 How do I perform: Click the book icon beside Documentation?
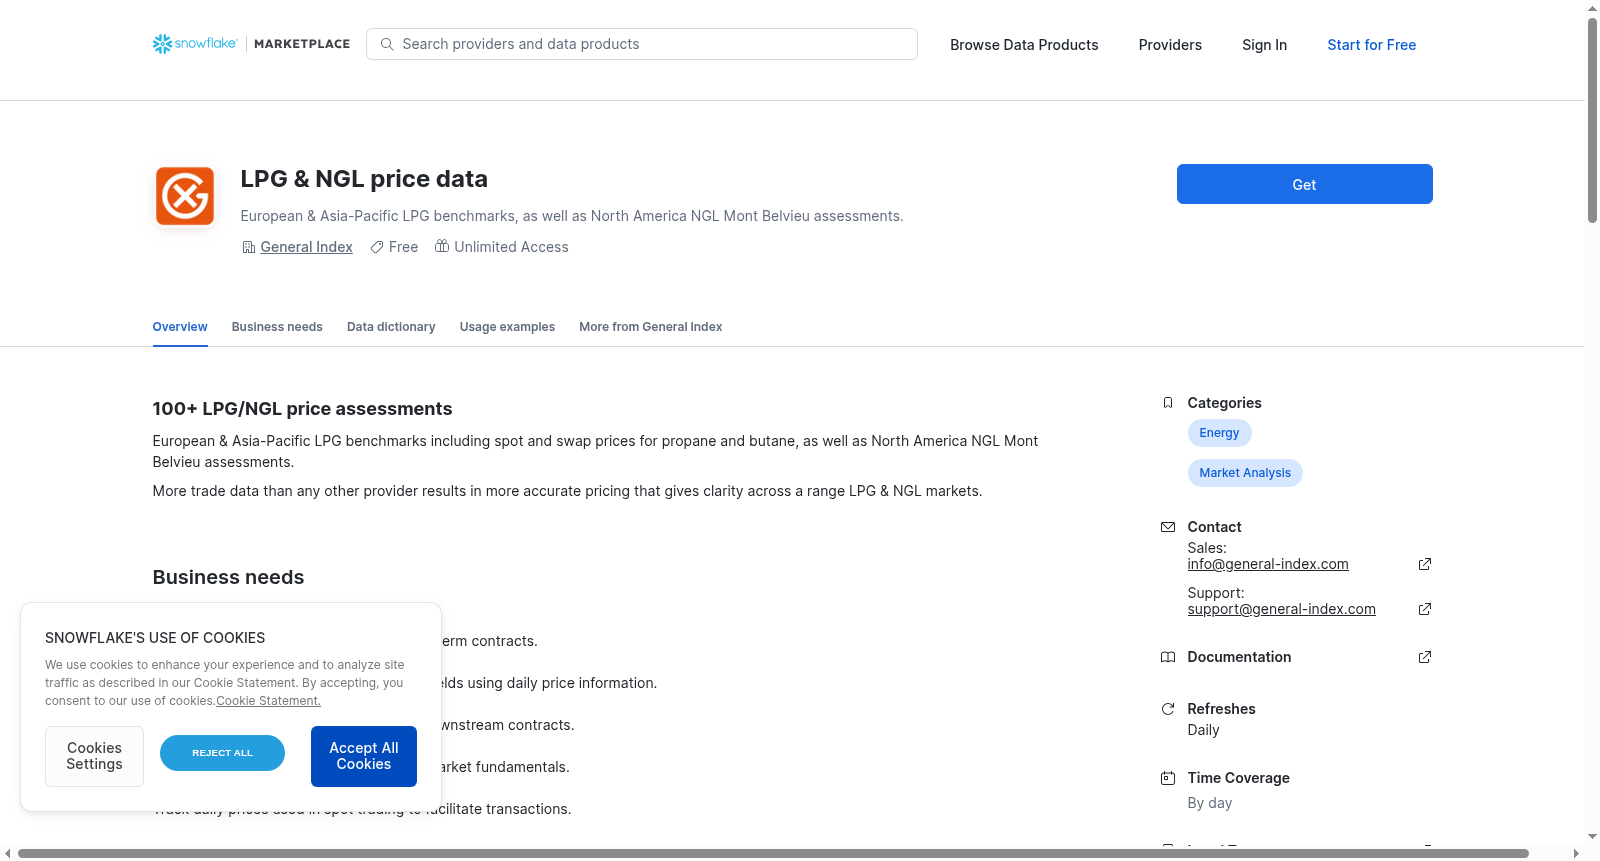click(1167, 657)
